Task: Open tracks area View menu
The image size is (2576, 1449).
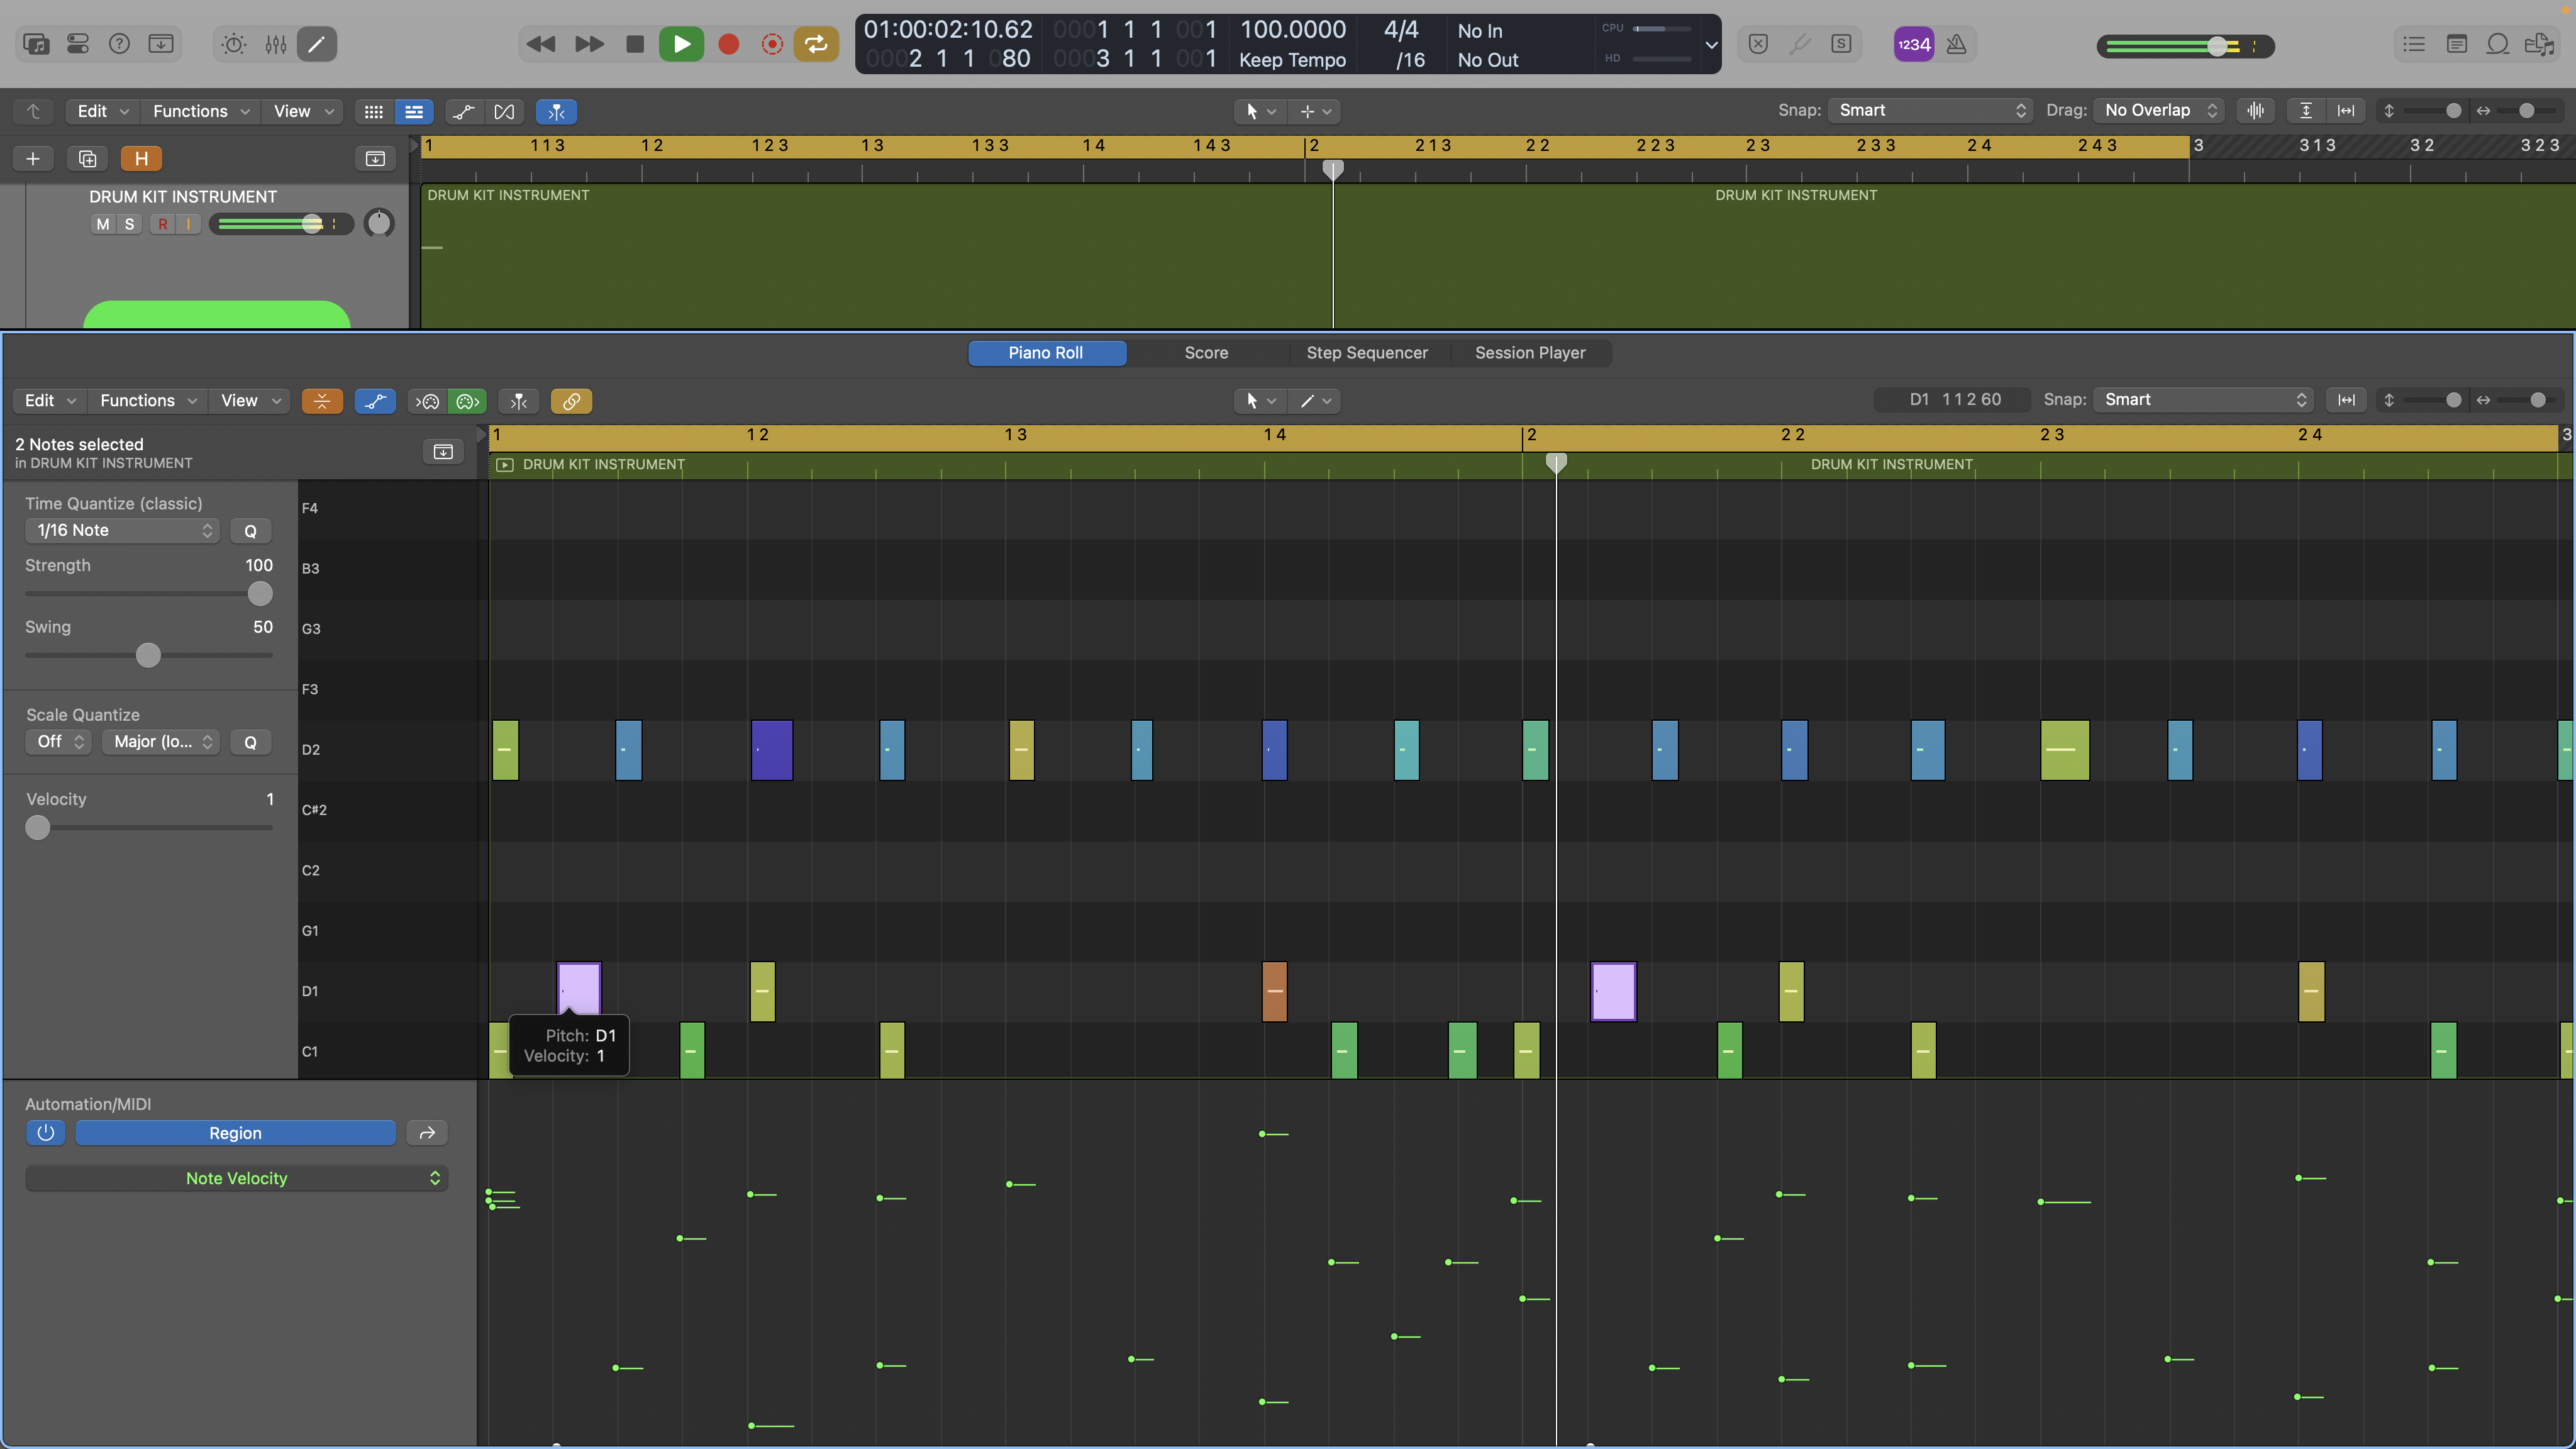Action: (303, 111)
